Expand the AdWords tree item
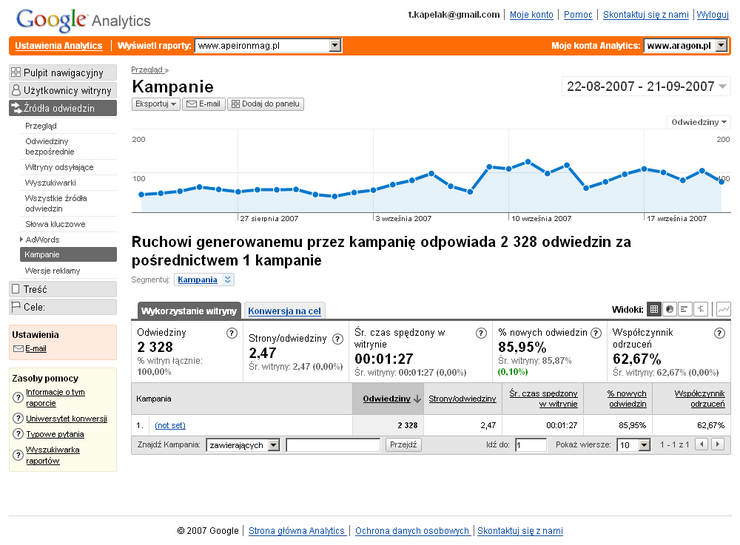Image resolution: width=740 pixels, height=545 pixels. [21, 240]
